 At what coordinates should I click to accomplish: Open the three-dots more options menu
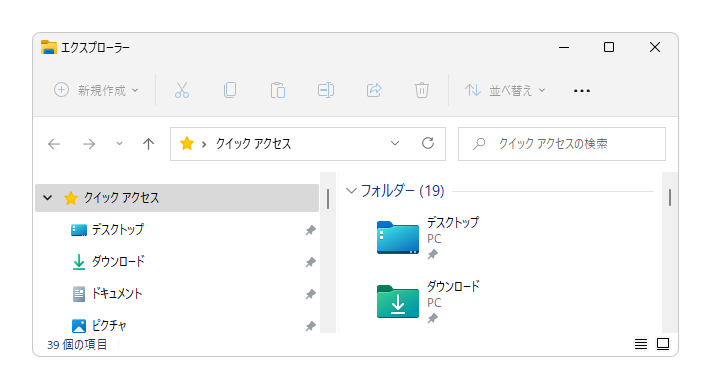click(x=581, y=91)
